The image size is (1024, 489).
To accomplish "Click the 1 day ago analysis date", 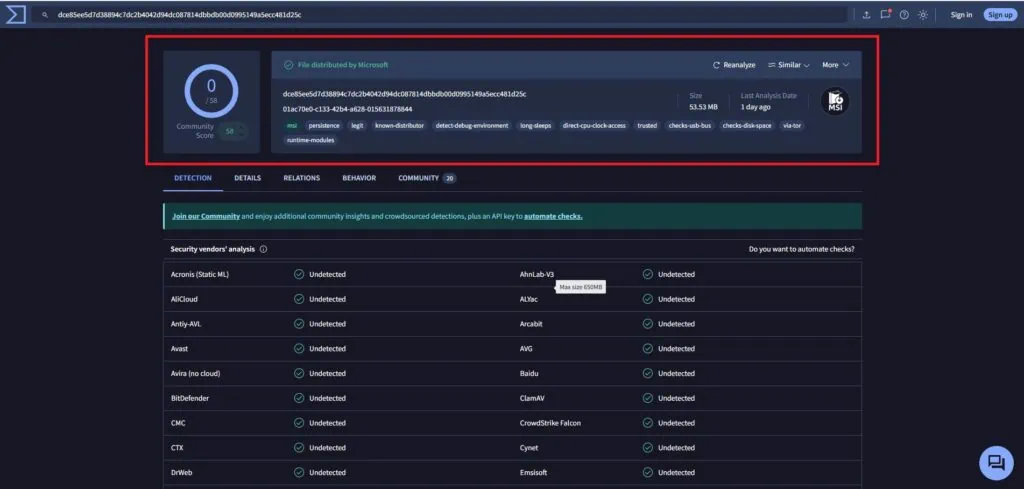I will click(756, 106).
